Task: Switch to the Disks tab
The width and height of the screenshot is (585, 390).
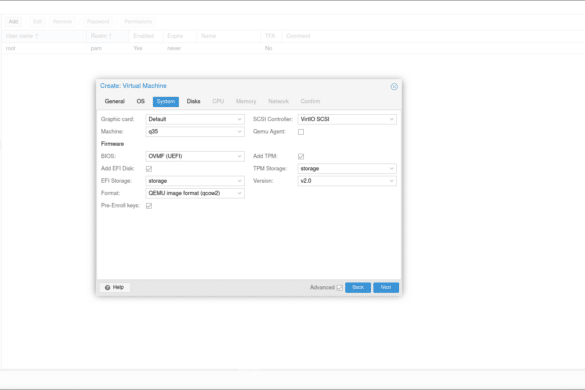Action: pyautogui.click(x=194, y=102)
